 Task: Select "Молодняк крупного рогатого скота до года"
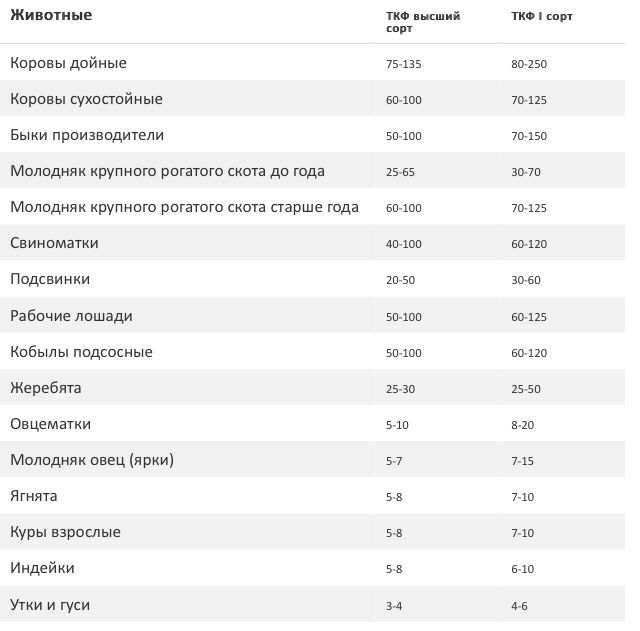click(x=167, y=171)
